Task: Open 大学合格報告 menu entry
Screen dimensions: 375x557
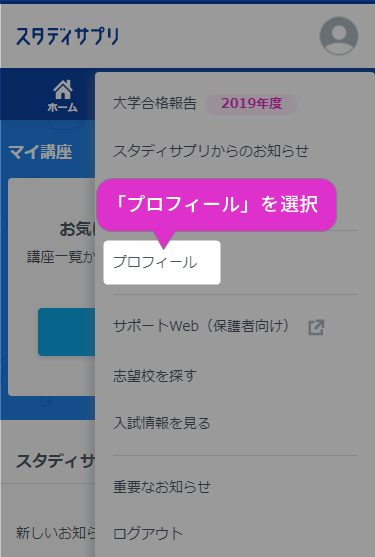Action: 154,103
